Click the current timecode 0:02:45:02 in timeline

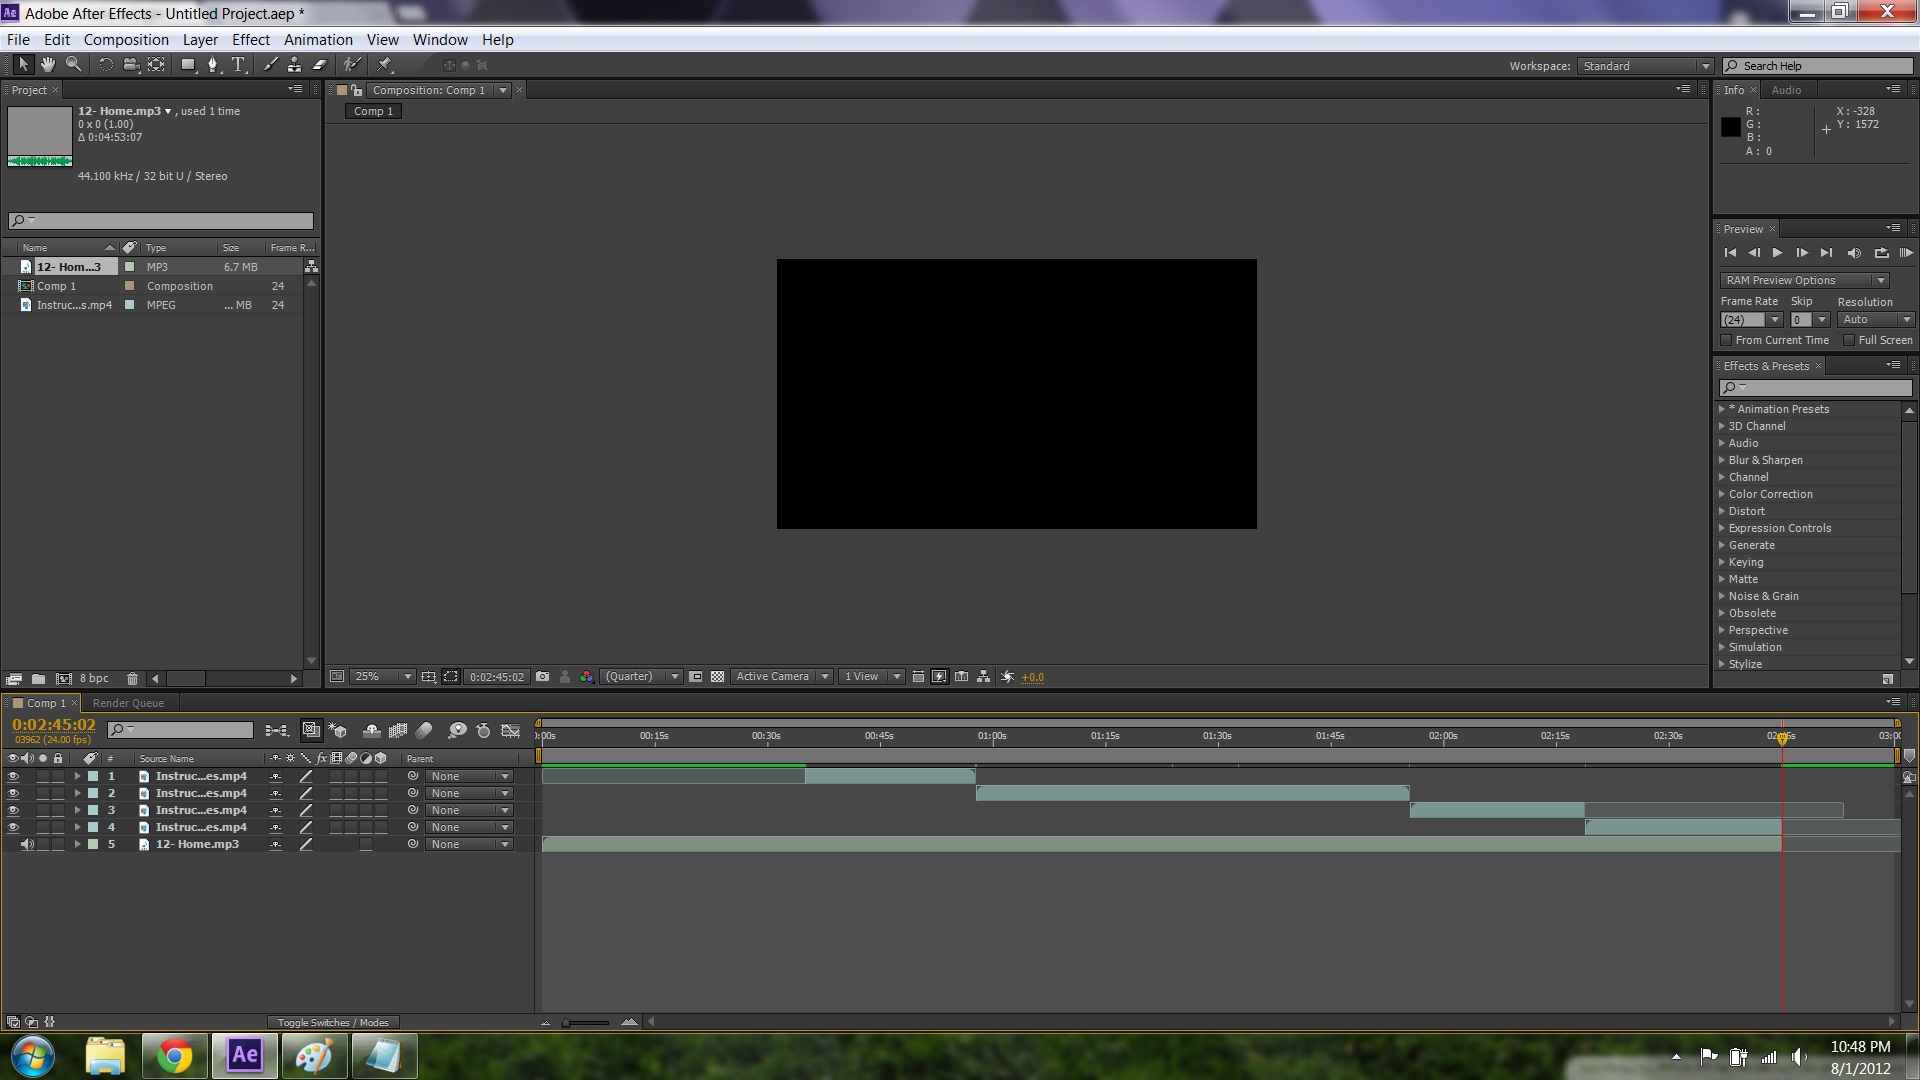[54, 725]
